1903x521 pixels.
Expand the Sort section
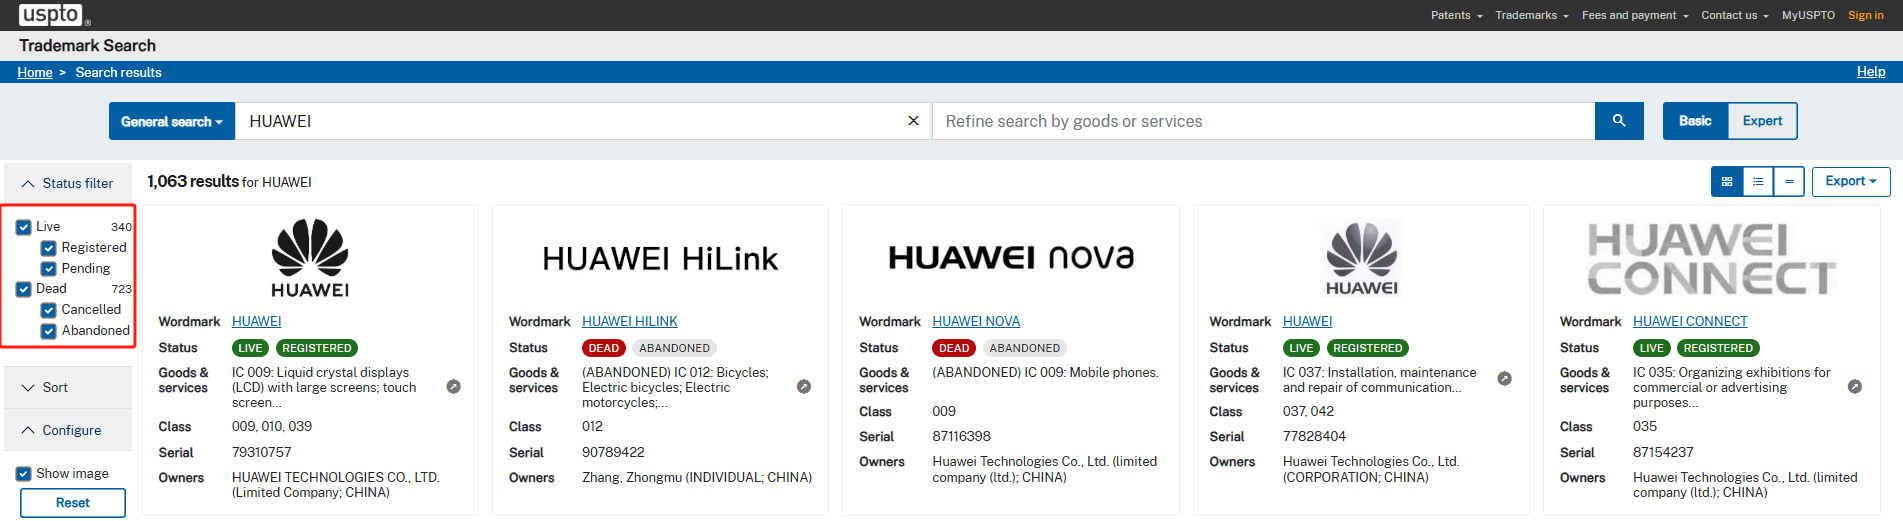tap(68, 387)
